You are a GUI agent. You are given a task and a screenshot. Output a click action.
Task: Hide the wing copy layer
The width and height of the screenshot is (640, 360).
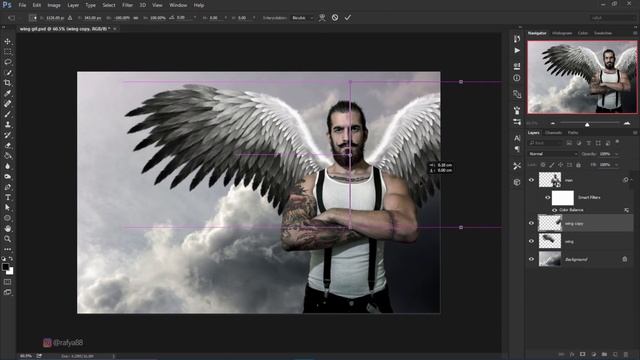[x=531, y=223]
